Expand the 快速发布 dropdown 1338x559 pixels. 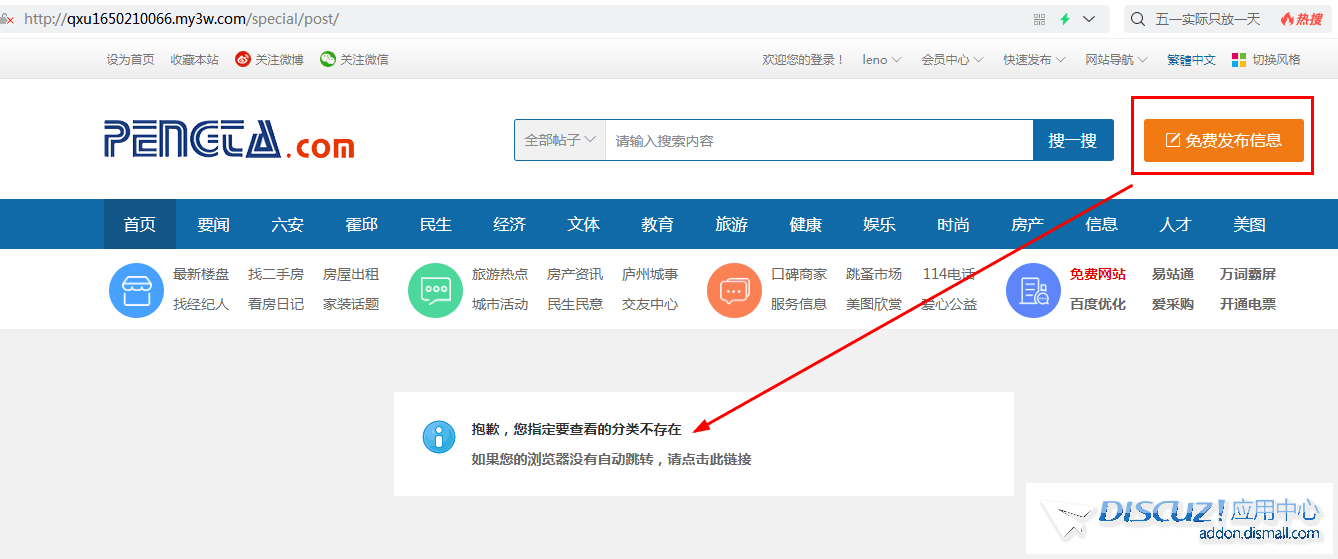(x=1034, y=60)
